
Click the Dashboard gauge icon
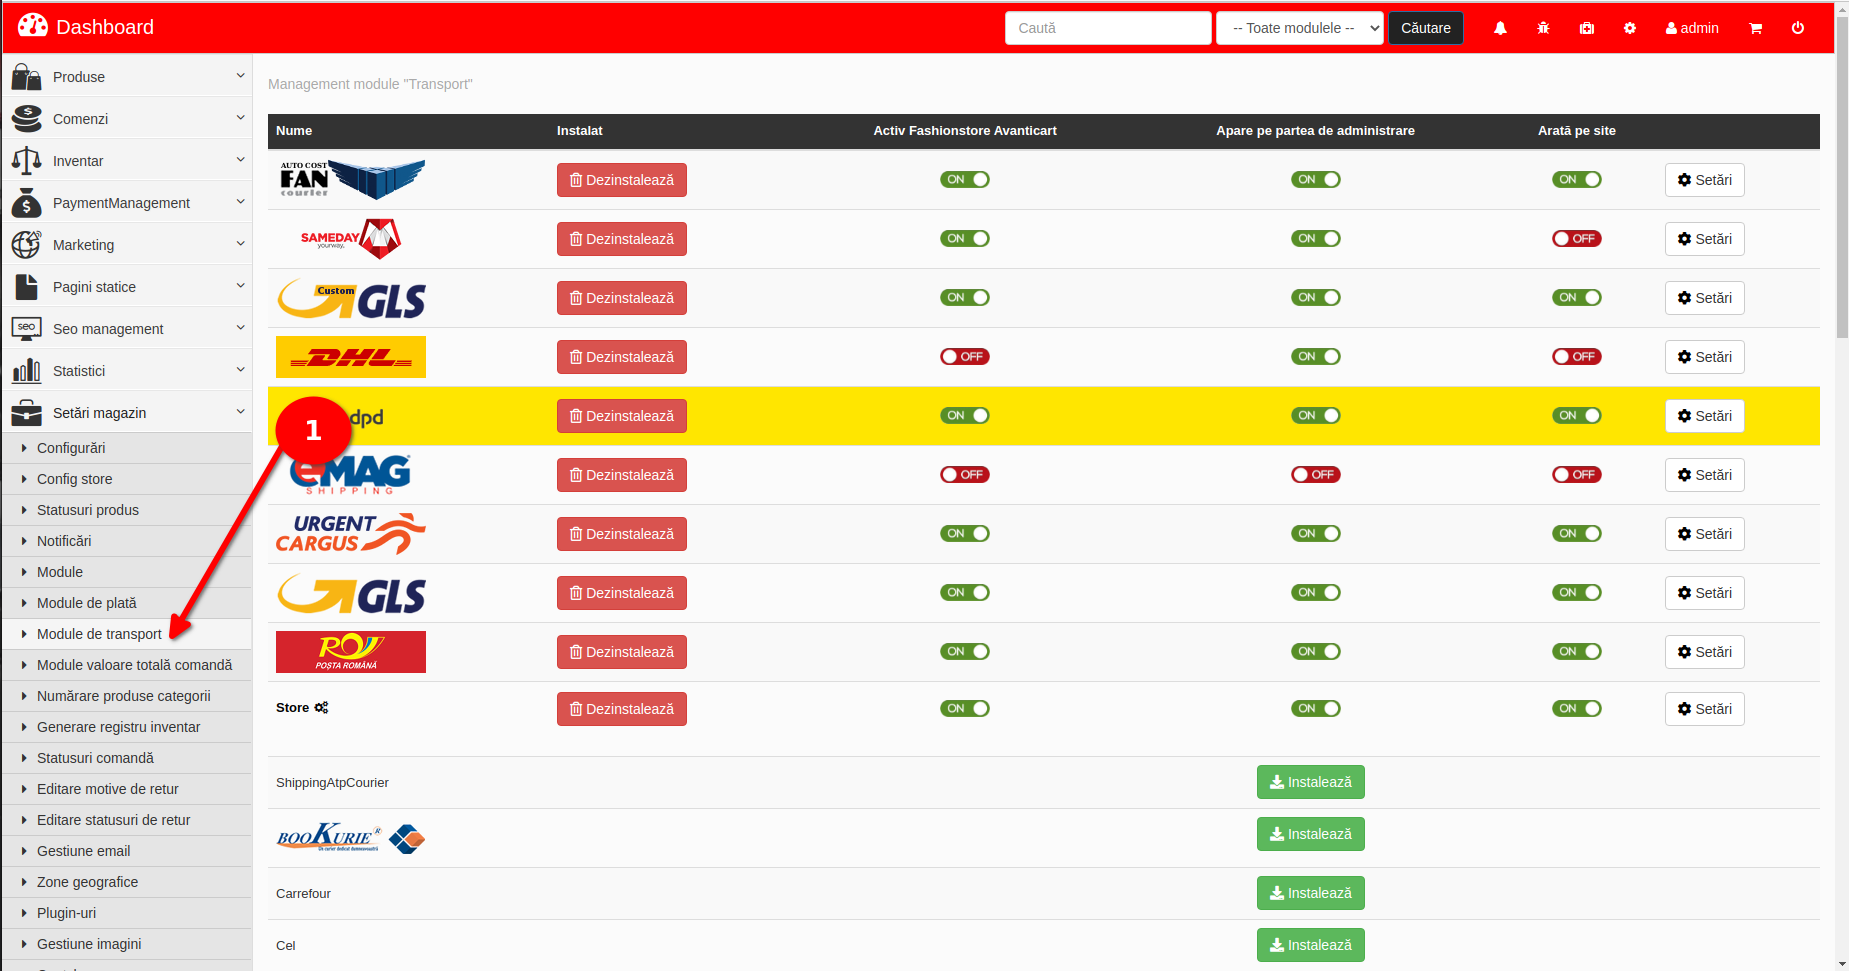[x=32, y=26]
